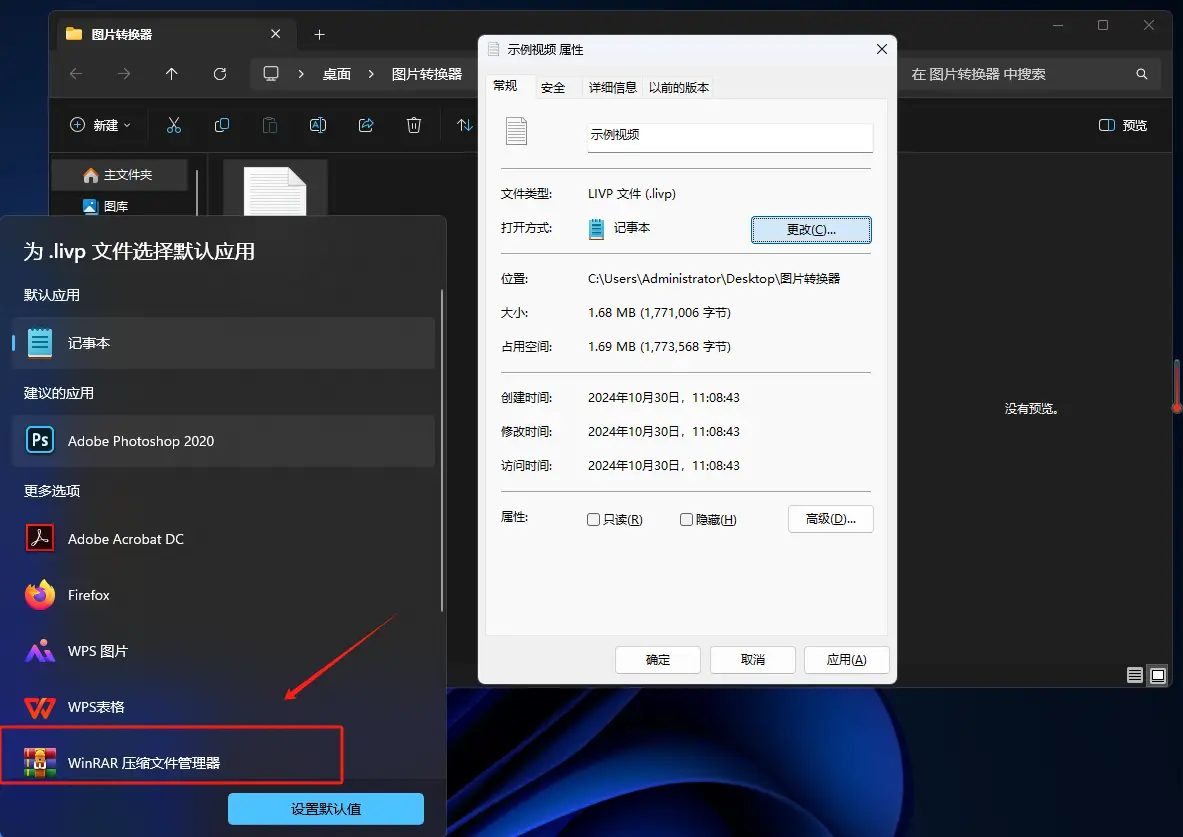Click the Share icon in Explorer toolbar

tap(365, 125)
